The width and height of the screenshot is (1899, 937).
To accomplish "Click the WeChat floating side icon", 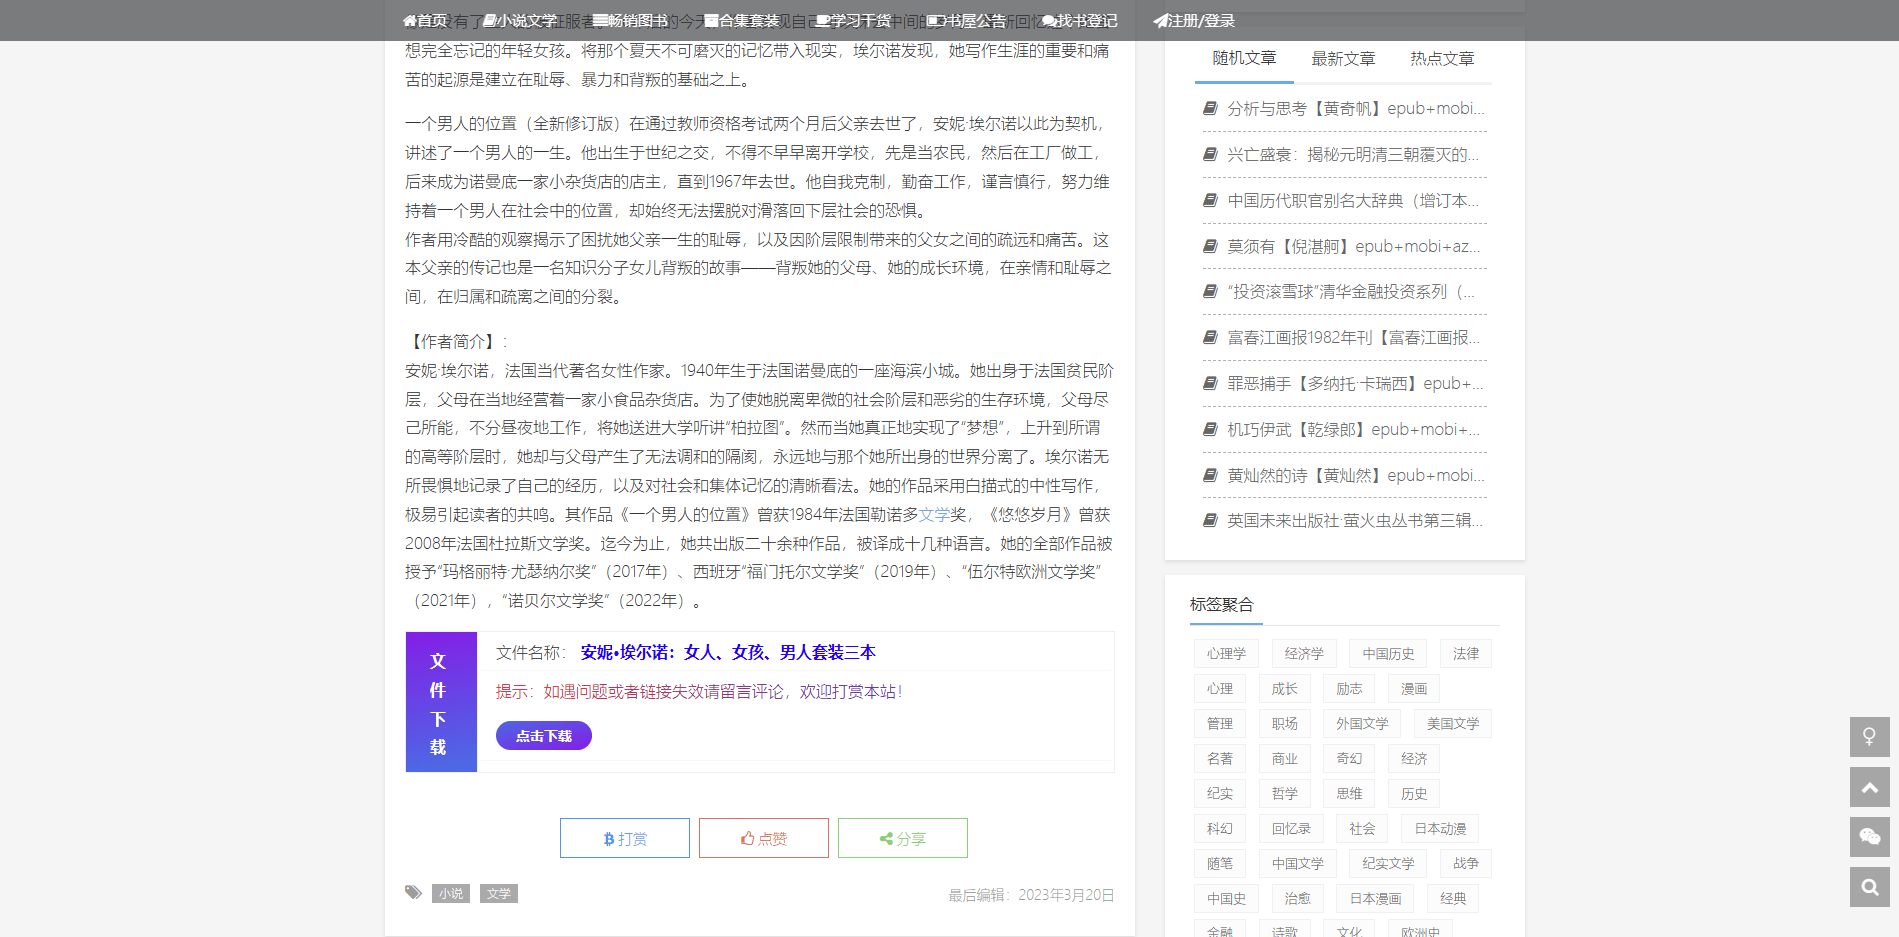I will click(x=1869, y=837).
